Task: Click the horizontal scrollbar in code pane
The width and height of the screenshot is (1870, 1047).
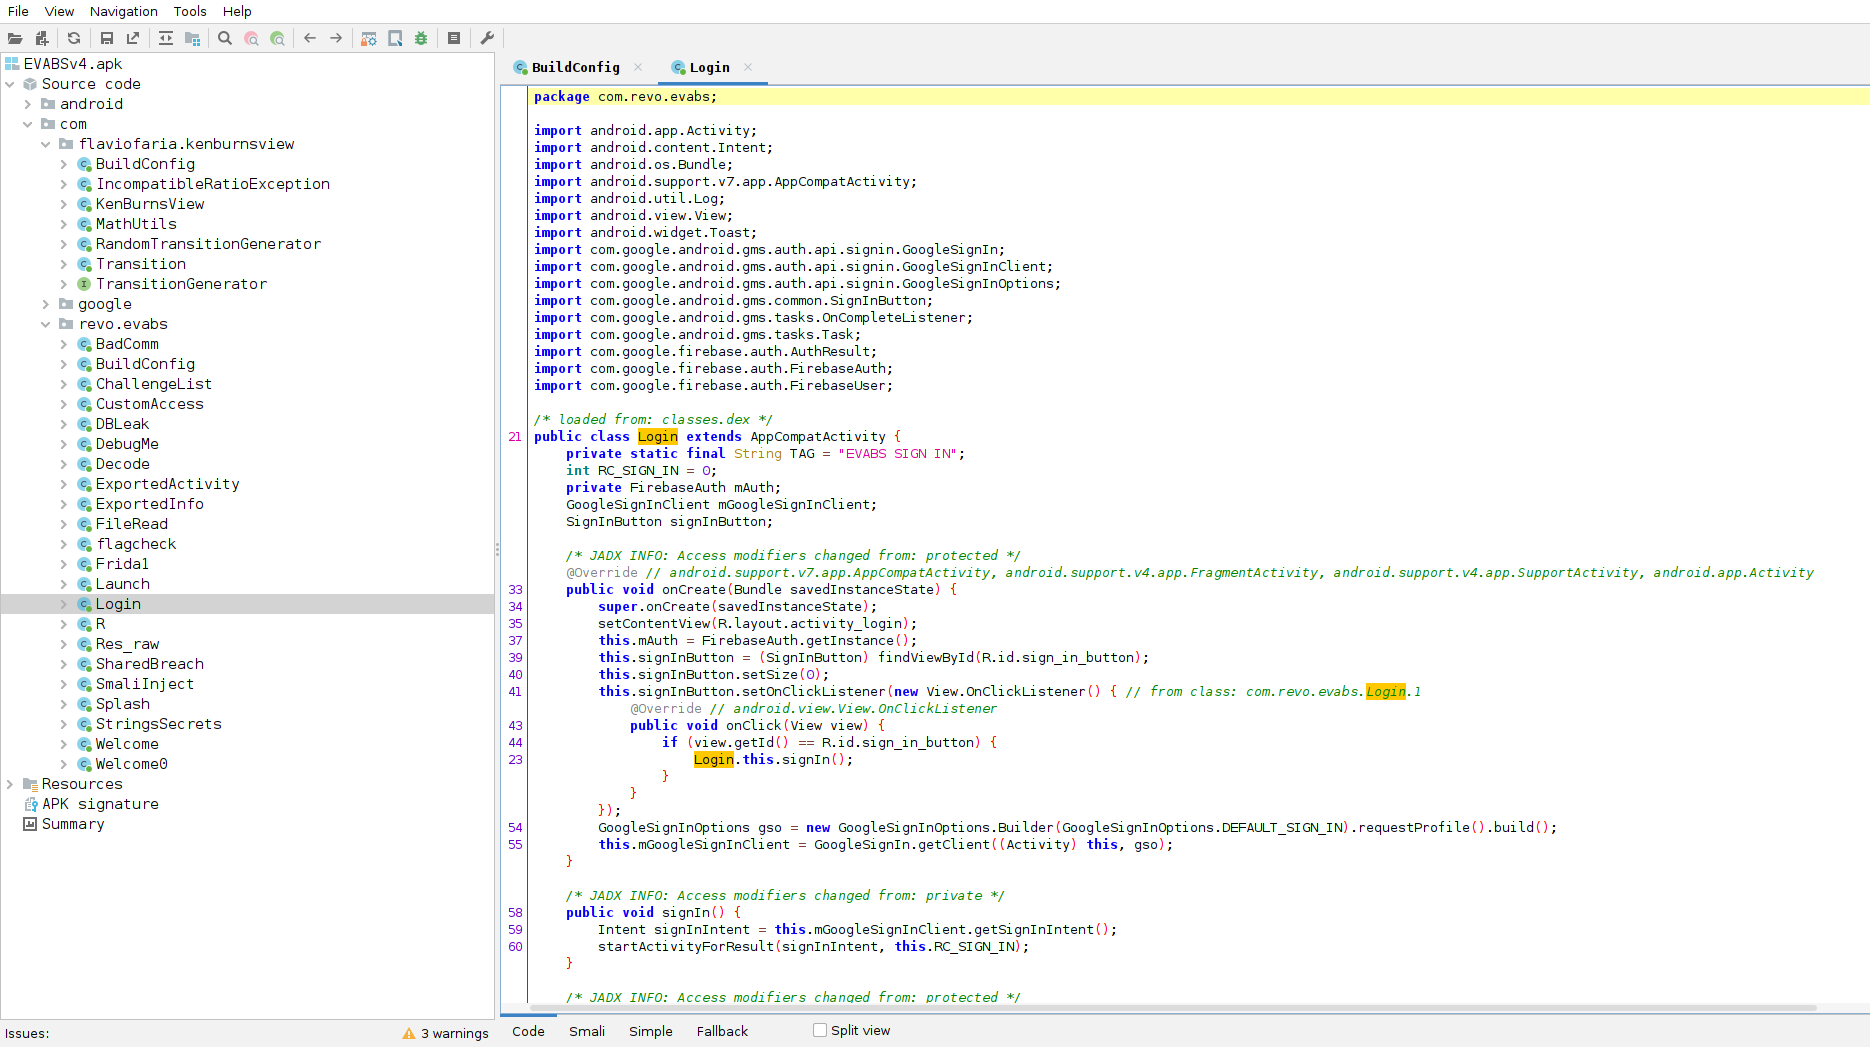Action: coord(1170,1008)
